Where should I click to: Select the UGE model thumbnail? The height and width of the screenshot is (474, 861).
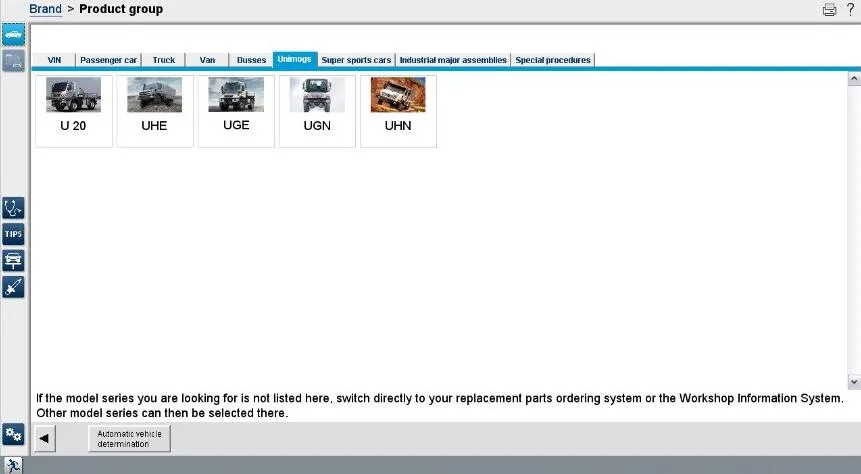pyautogui.click(x=236, y=111)
